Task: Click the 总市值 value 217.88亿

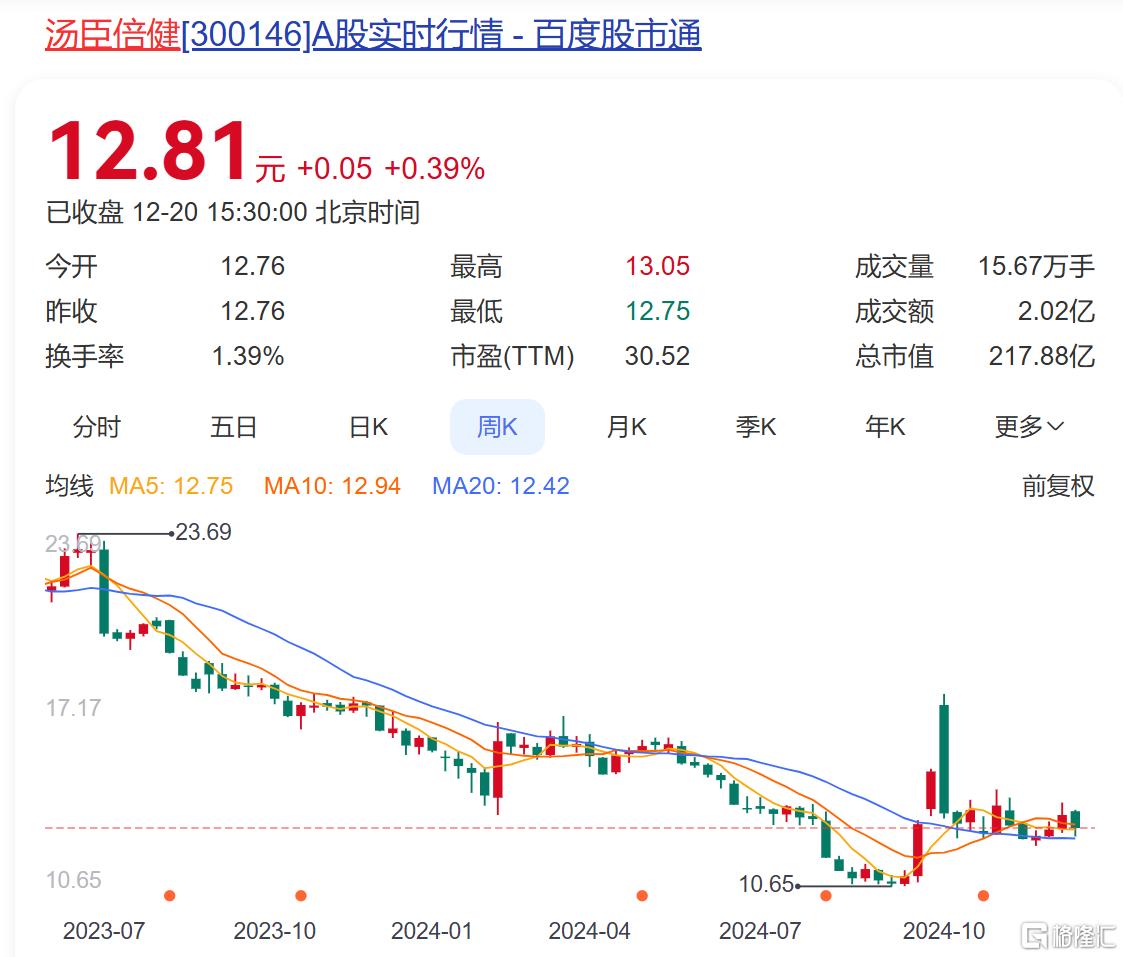Action: tap(1042, 356)
